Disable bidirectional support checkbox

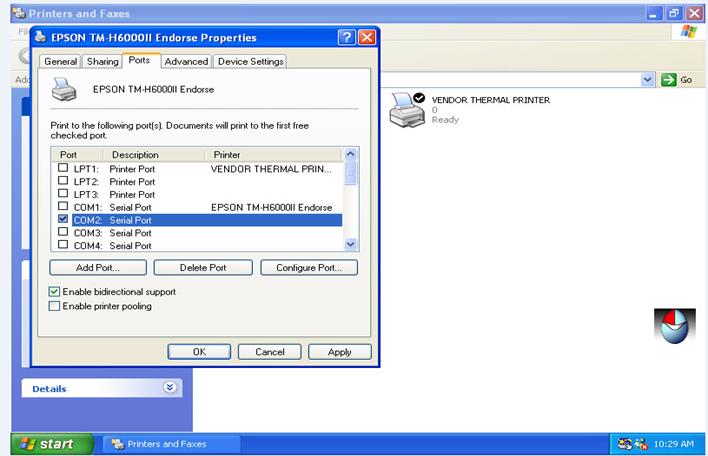[54, 292]
